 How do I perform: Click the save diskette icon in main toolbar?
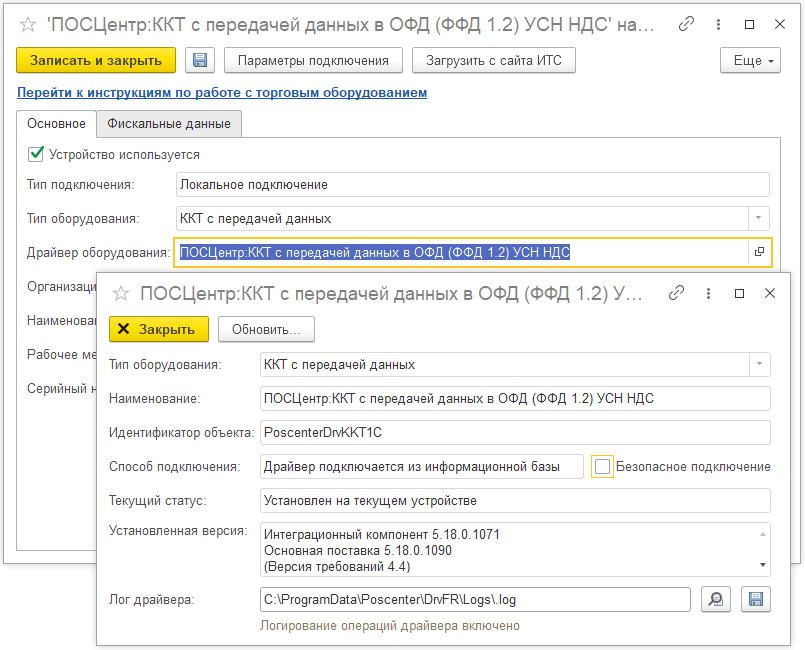tap(200, 60)
